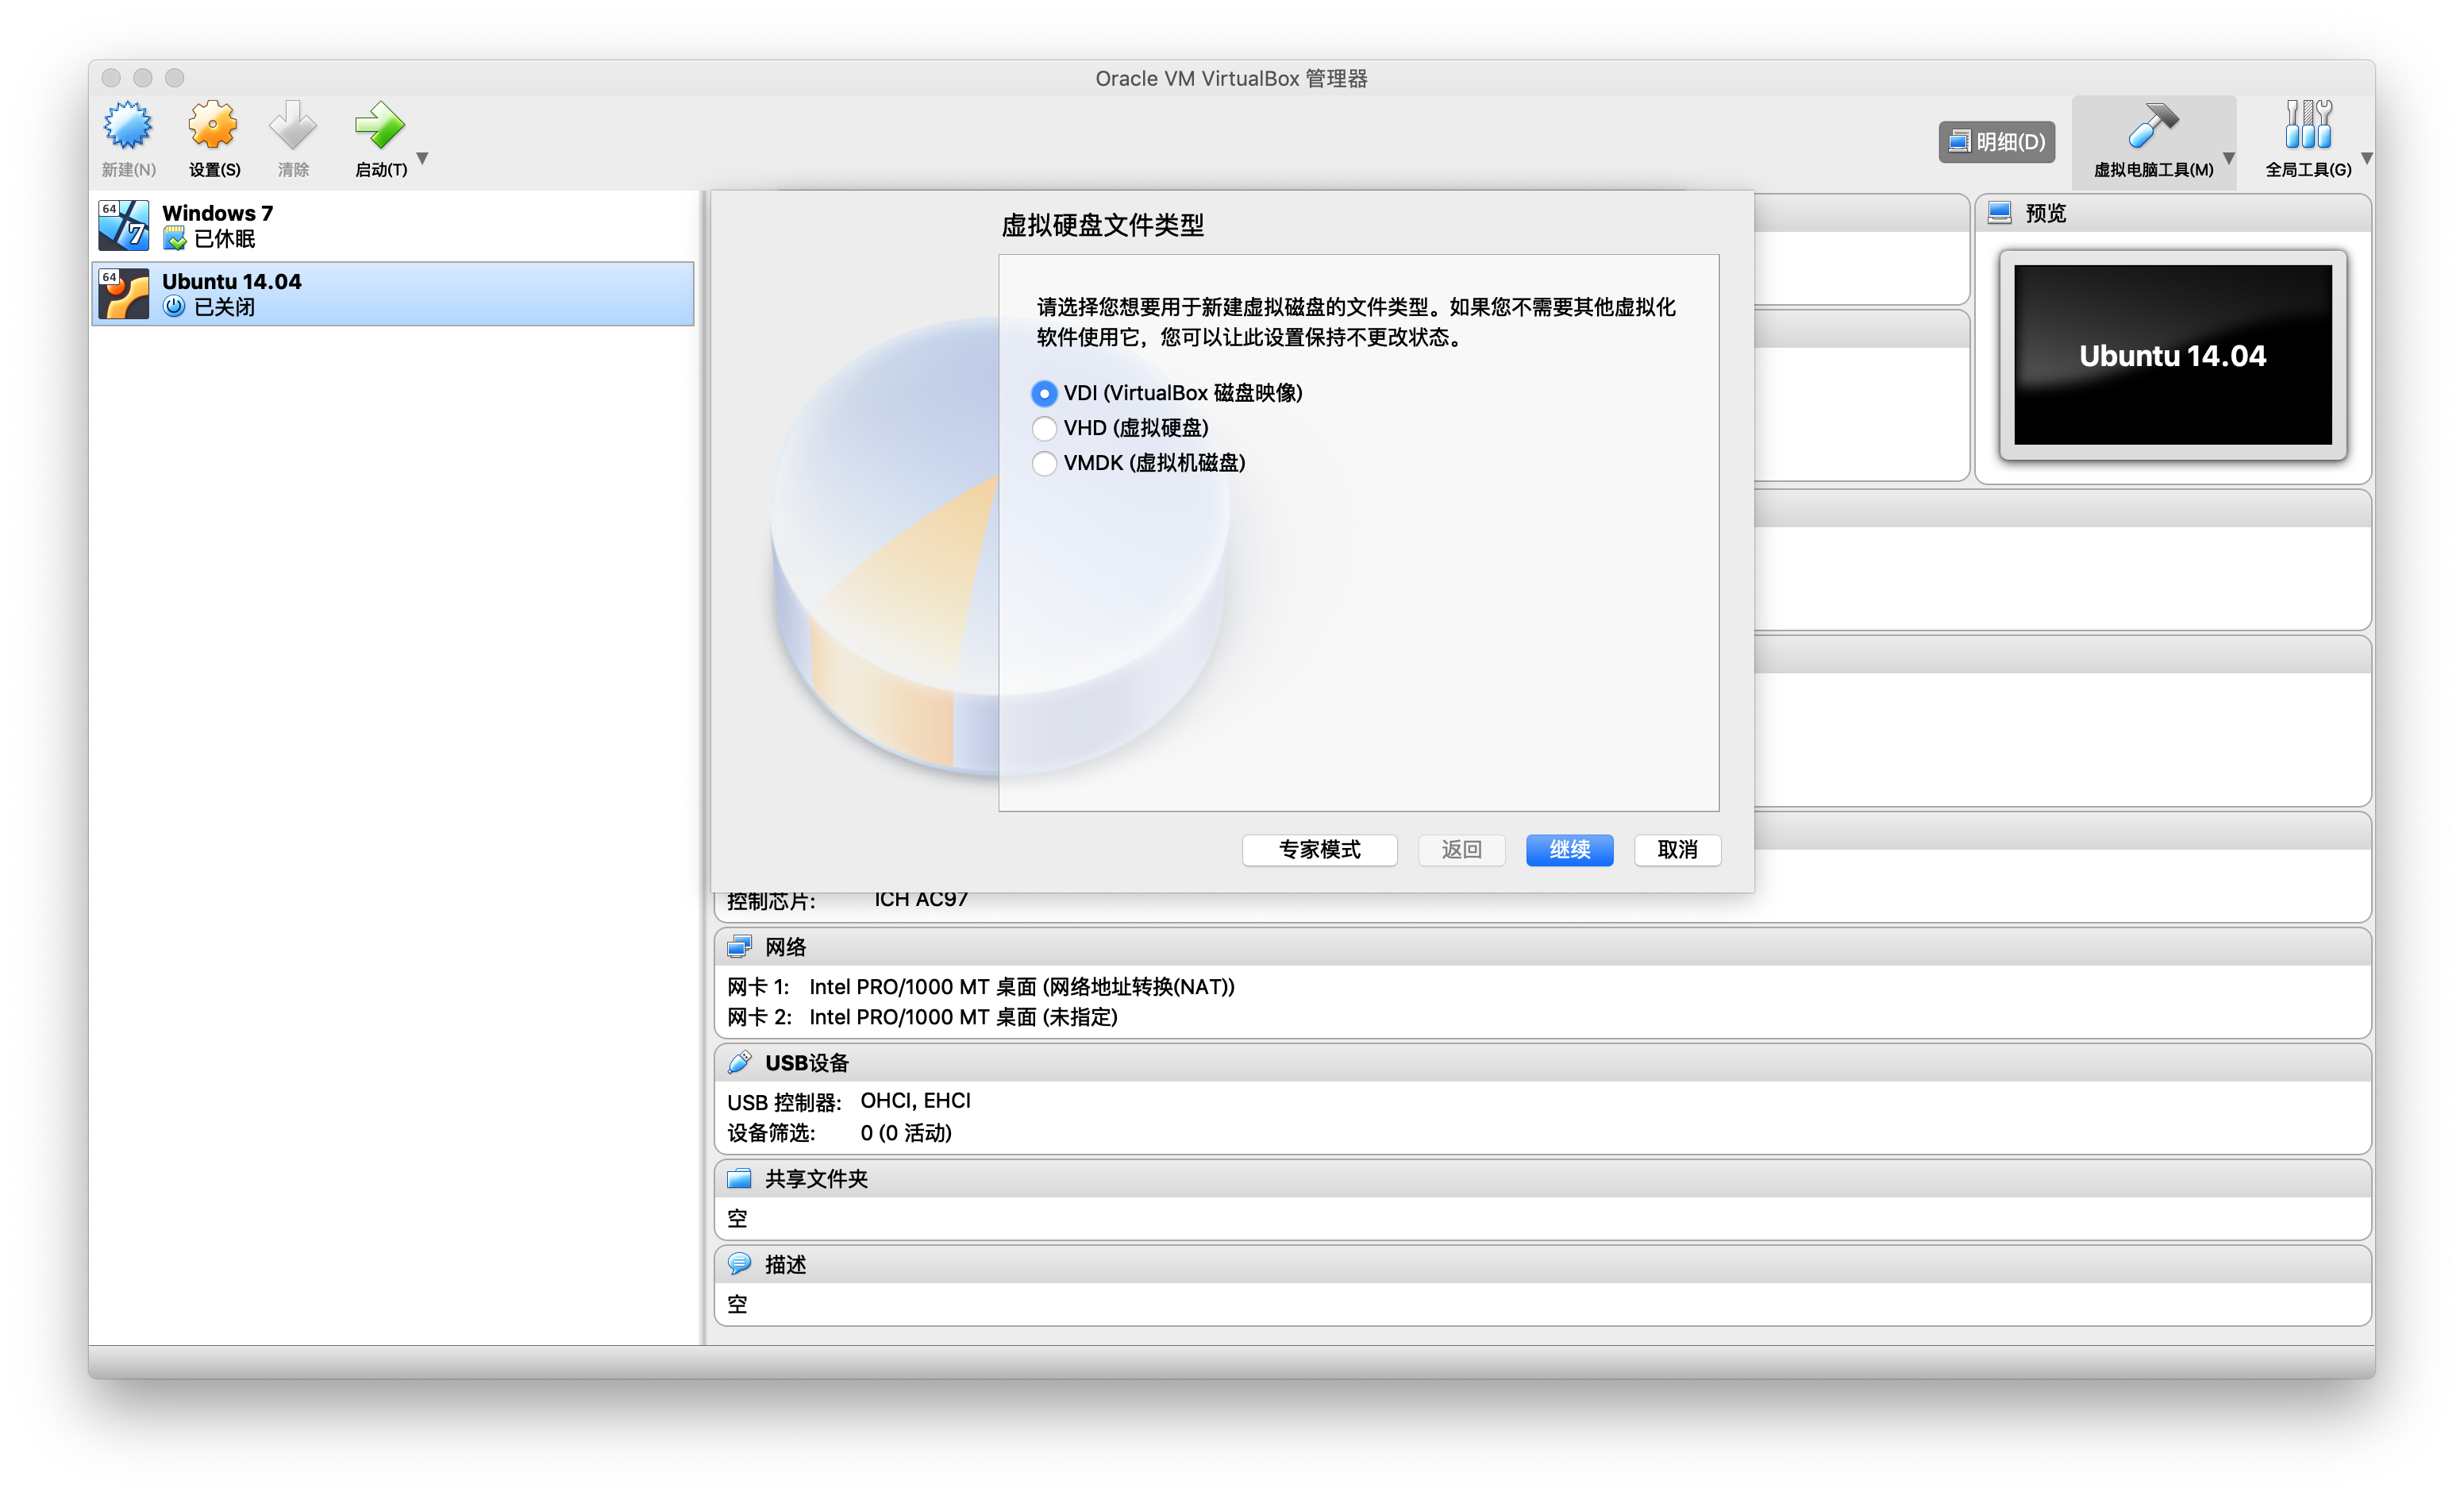The image size is (2464, 1496).
Task: Click the window close button
Action: (x=111, y=77)
